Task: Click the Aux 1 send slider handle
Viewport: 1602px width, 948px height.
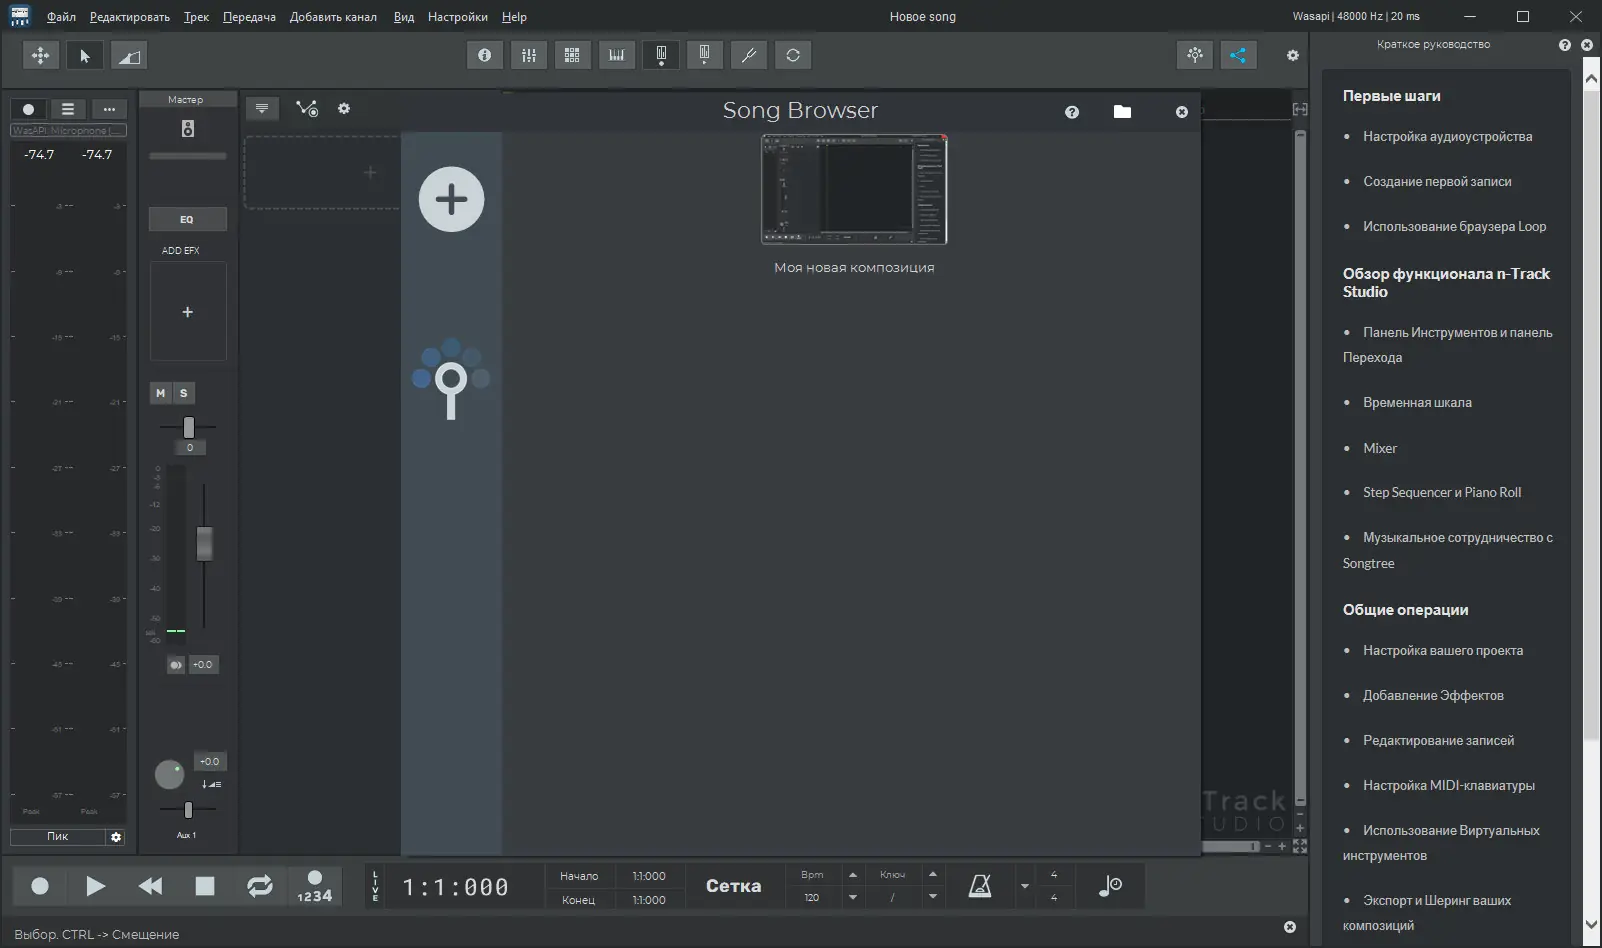Action: coord(188,810)
